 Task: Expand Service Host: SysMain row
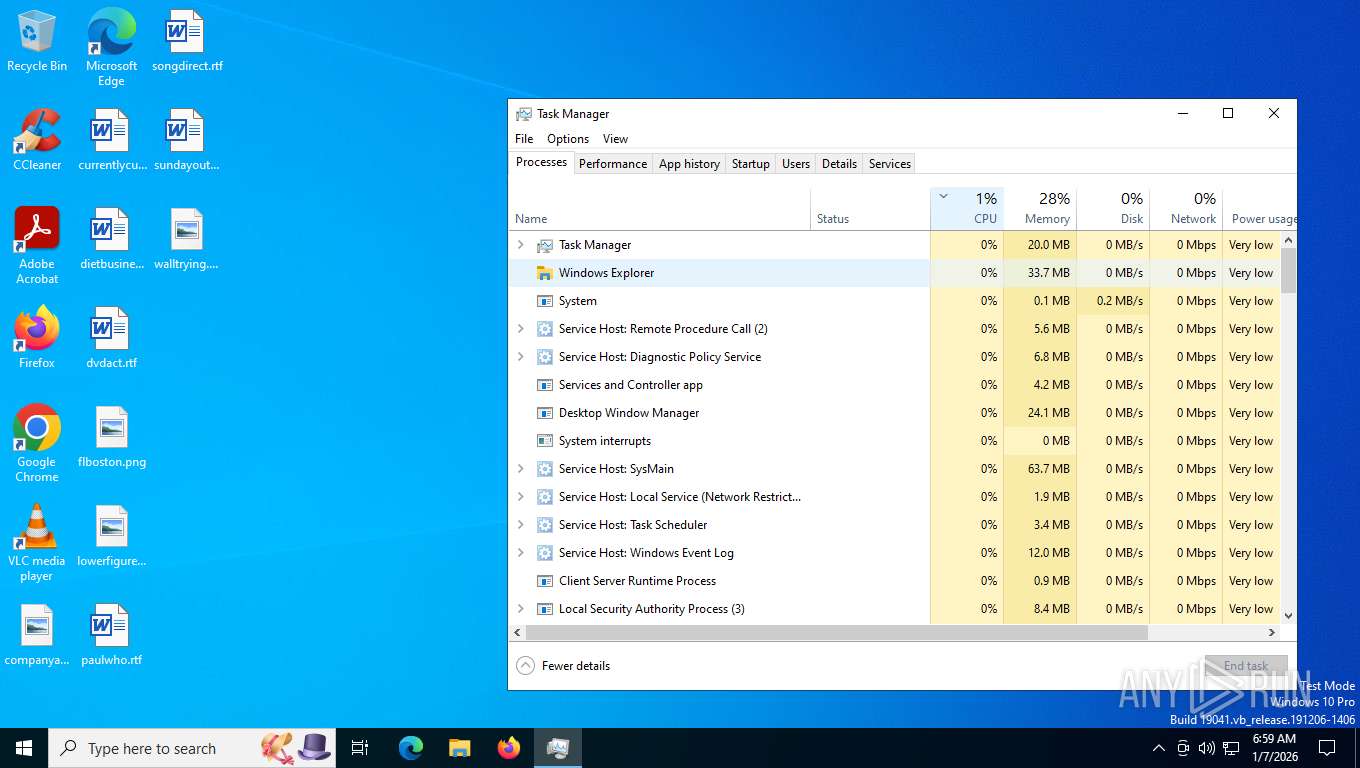(x=520, y=469)
